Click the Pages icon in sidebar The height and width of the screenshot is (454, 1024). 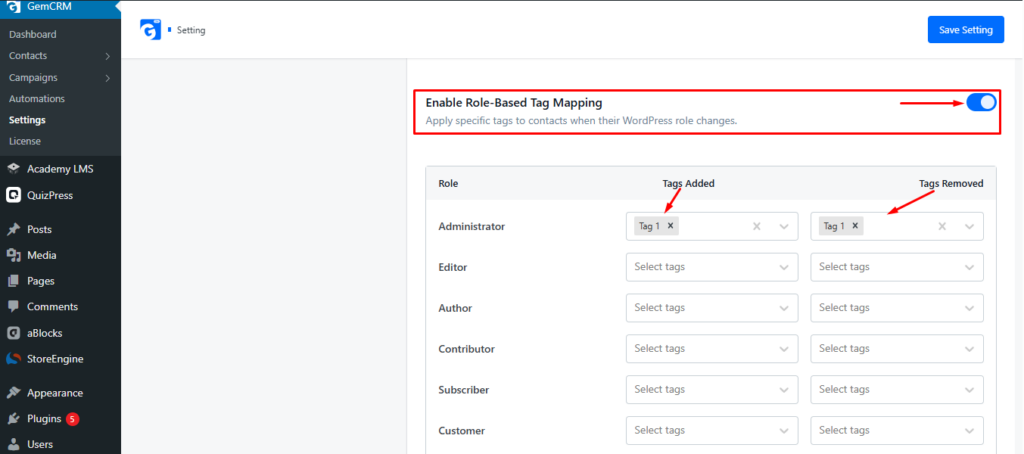(13, 281)
